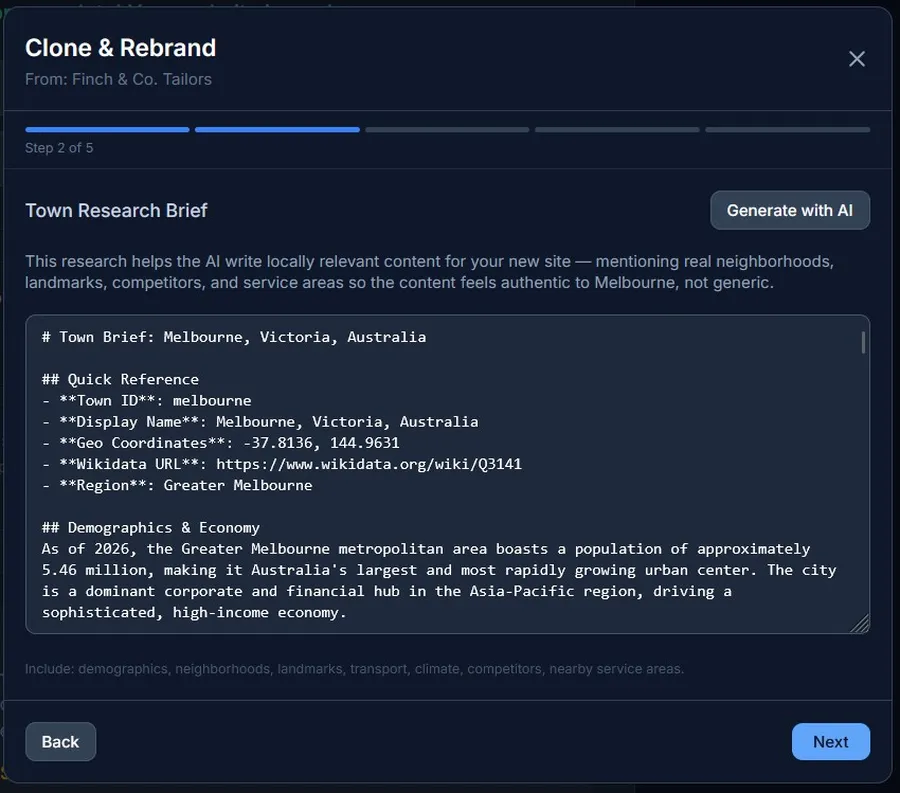Click the textarea resize handle corner
Screen dimensions: 900x793
click(861, 624)
